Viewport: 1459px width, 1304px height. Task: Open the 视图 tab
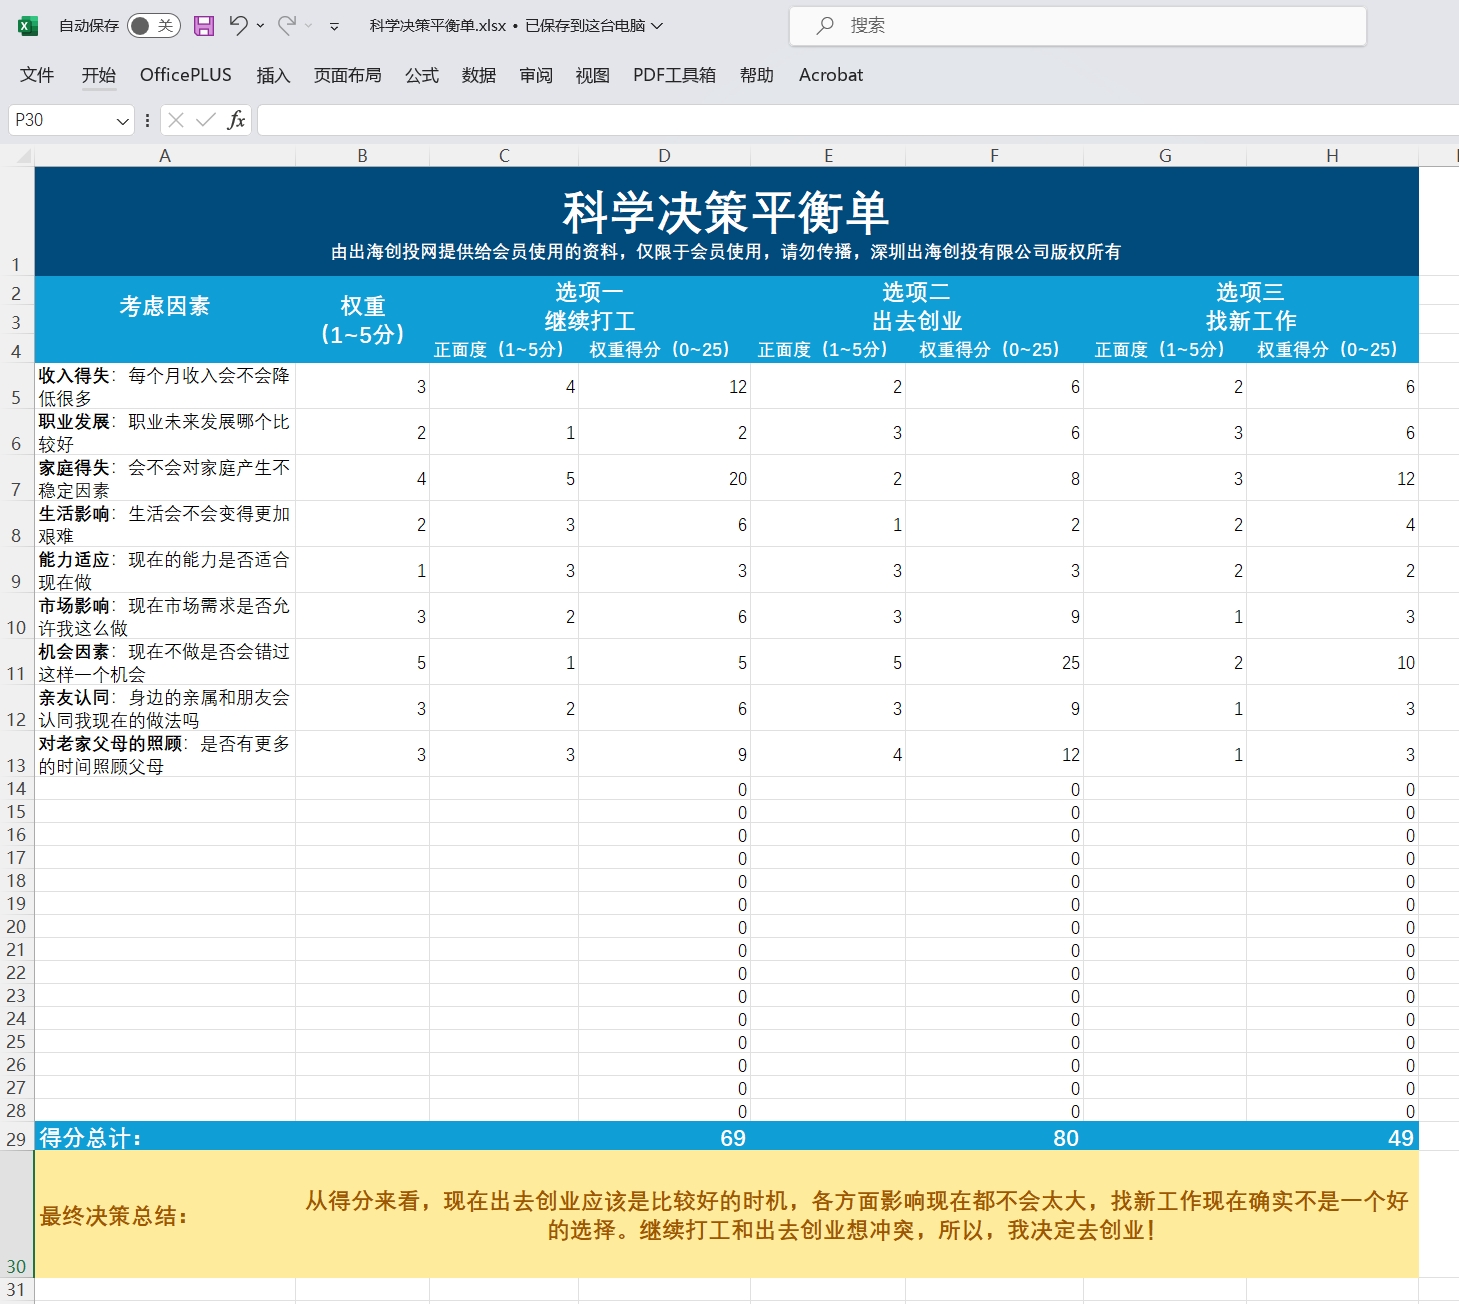click(x=593, y=75)
